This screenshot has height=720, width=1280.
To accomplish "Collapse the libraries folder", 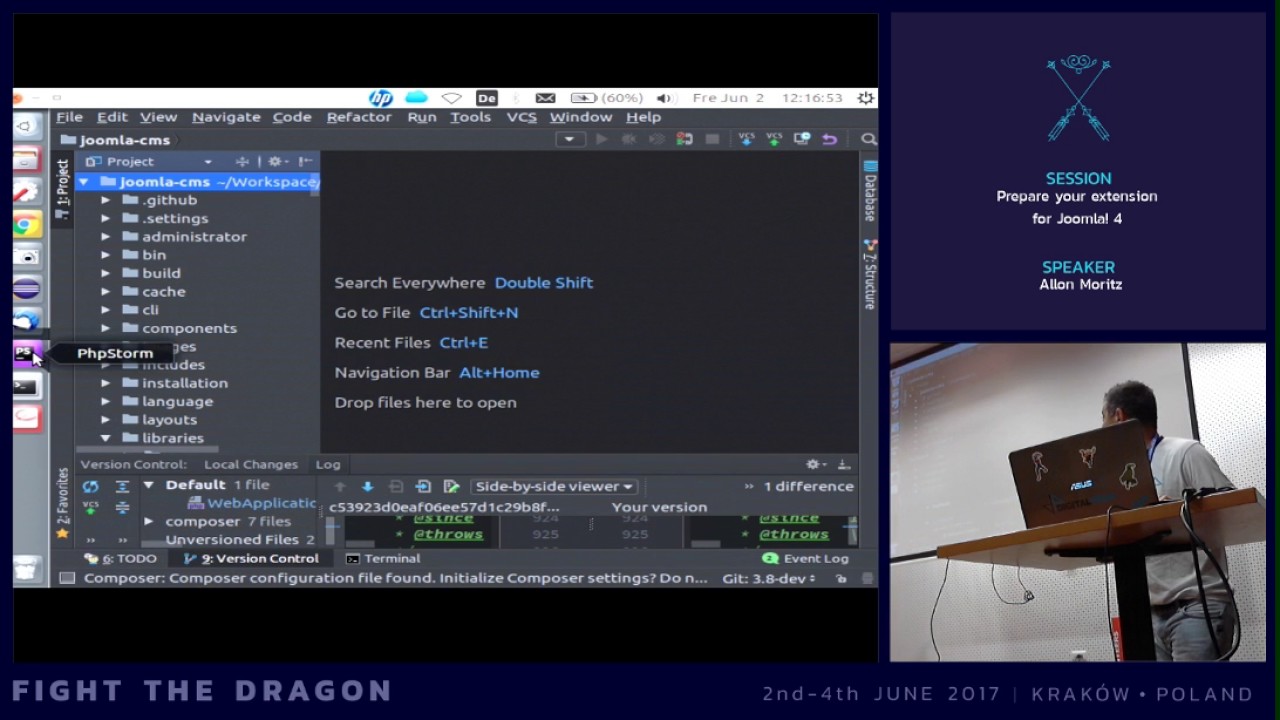I will 106,438.
